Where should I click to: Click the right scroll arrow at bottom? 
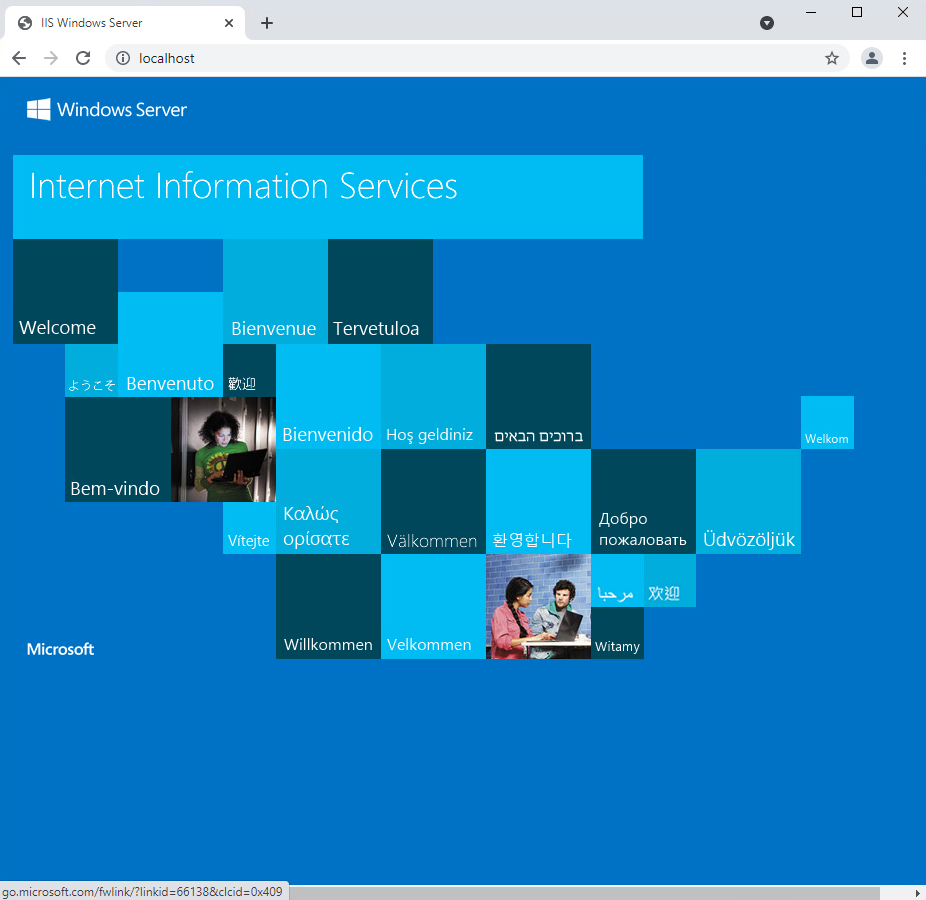tap(917, 892)
